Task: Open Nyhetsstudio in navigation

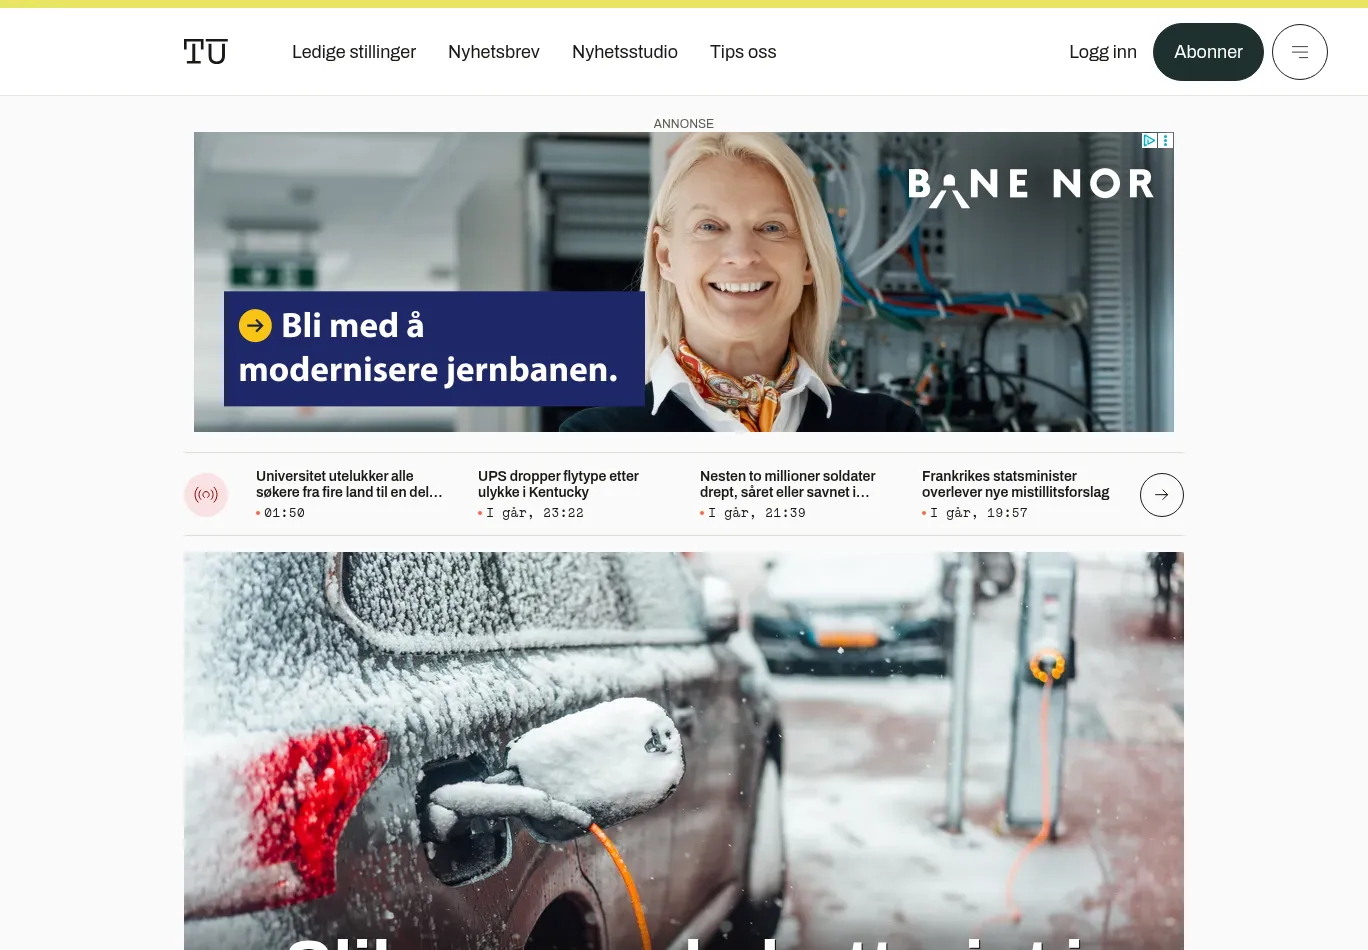Action: click(625, 52)
